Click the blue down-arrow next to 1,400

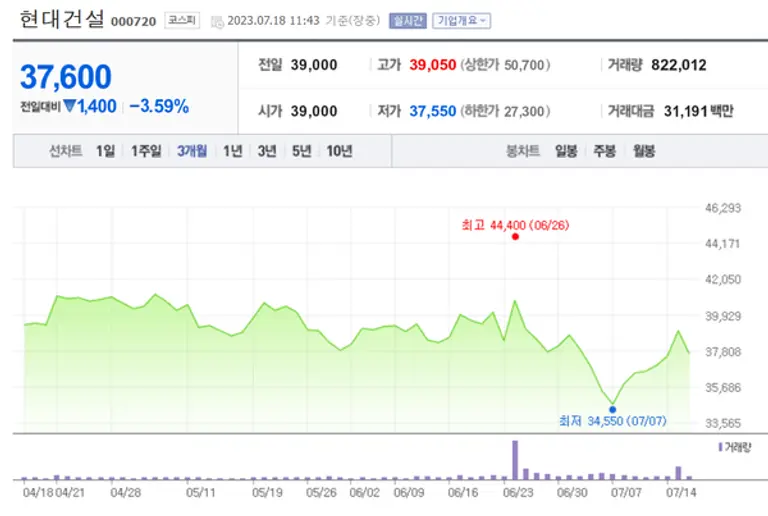pos(69,106)
